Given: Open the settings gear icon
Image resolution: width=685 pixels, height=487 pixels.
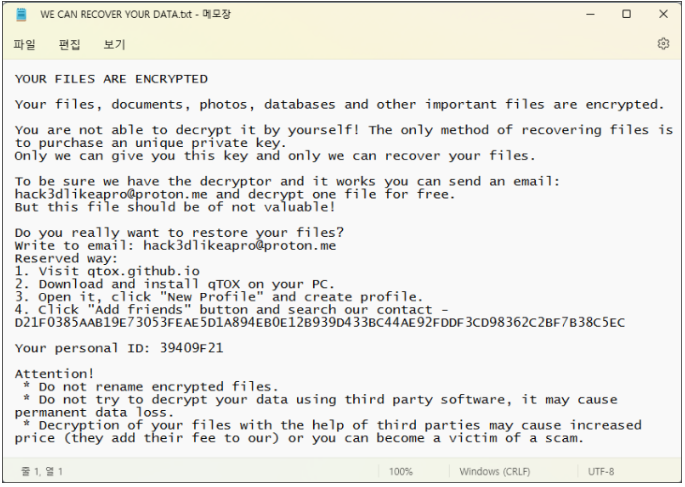Looking at the screenshot, I should click(663, 44).
